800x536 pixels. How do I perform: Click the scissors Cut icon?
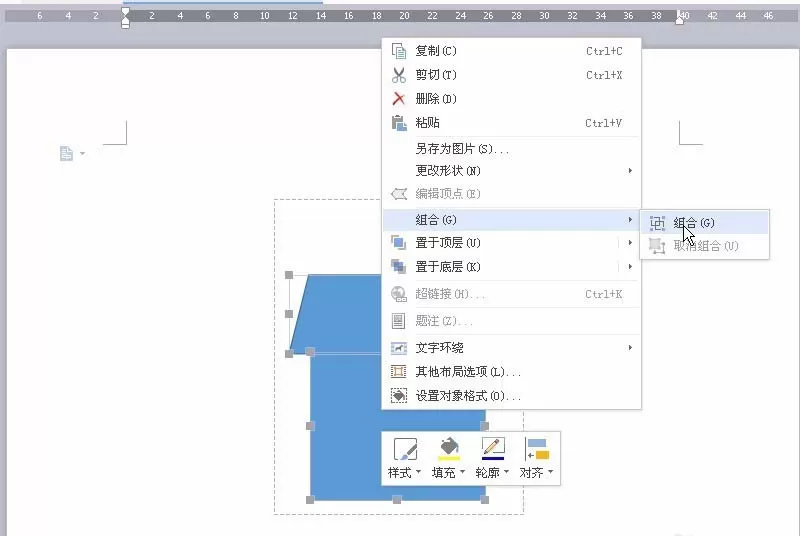(399, 75)
